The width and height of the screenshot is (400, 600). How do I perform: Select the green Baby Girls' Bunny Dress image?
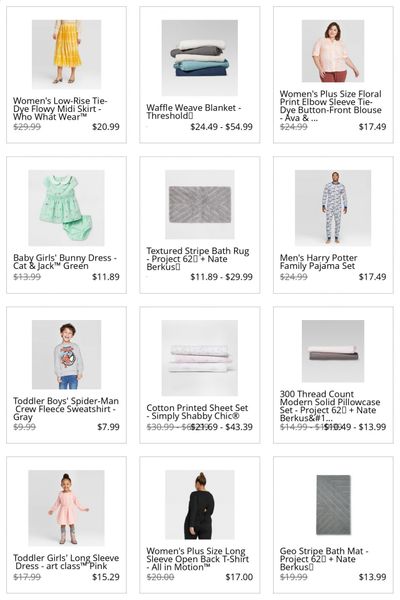[x=66, y=208]
